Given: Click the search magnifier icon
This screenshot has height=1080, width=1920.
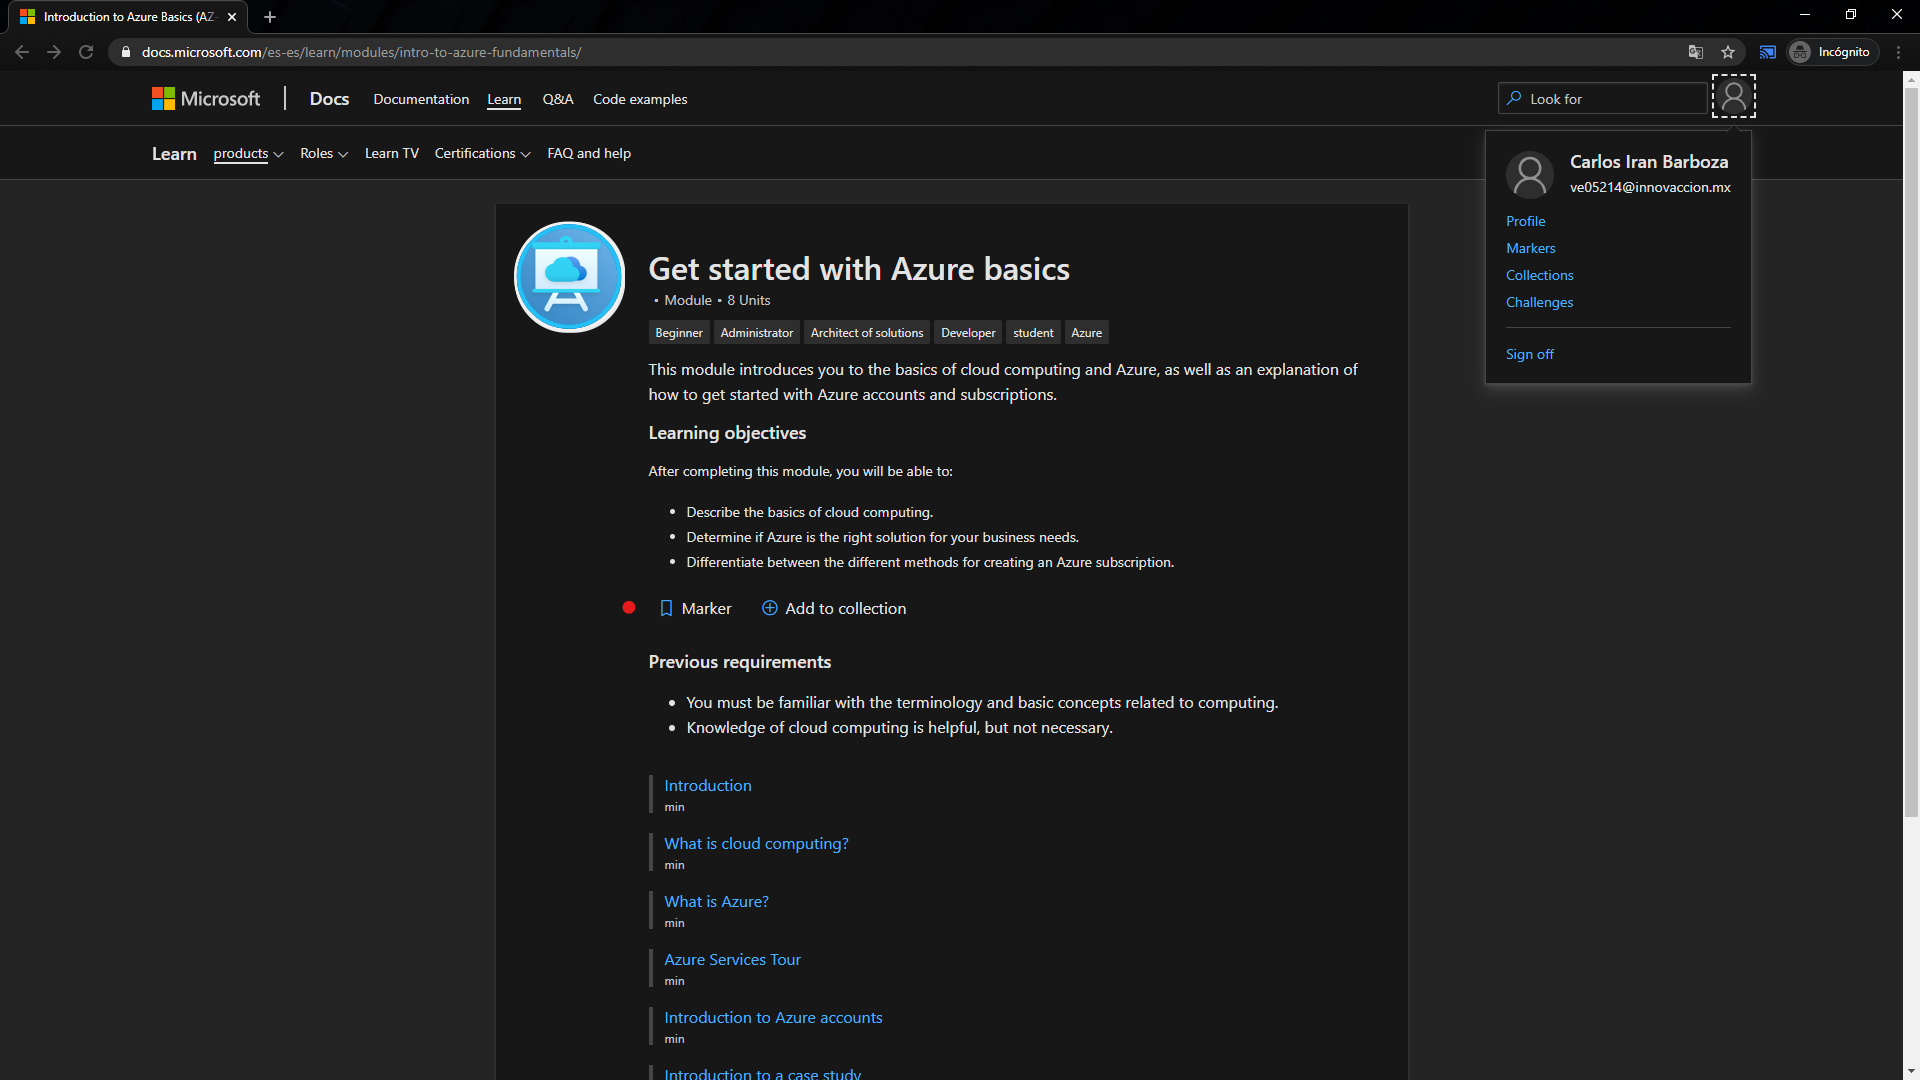Looking at the screenshot, I should click(x=1514, y=98).
